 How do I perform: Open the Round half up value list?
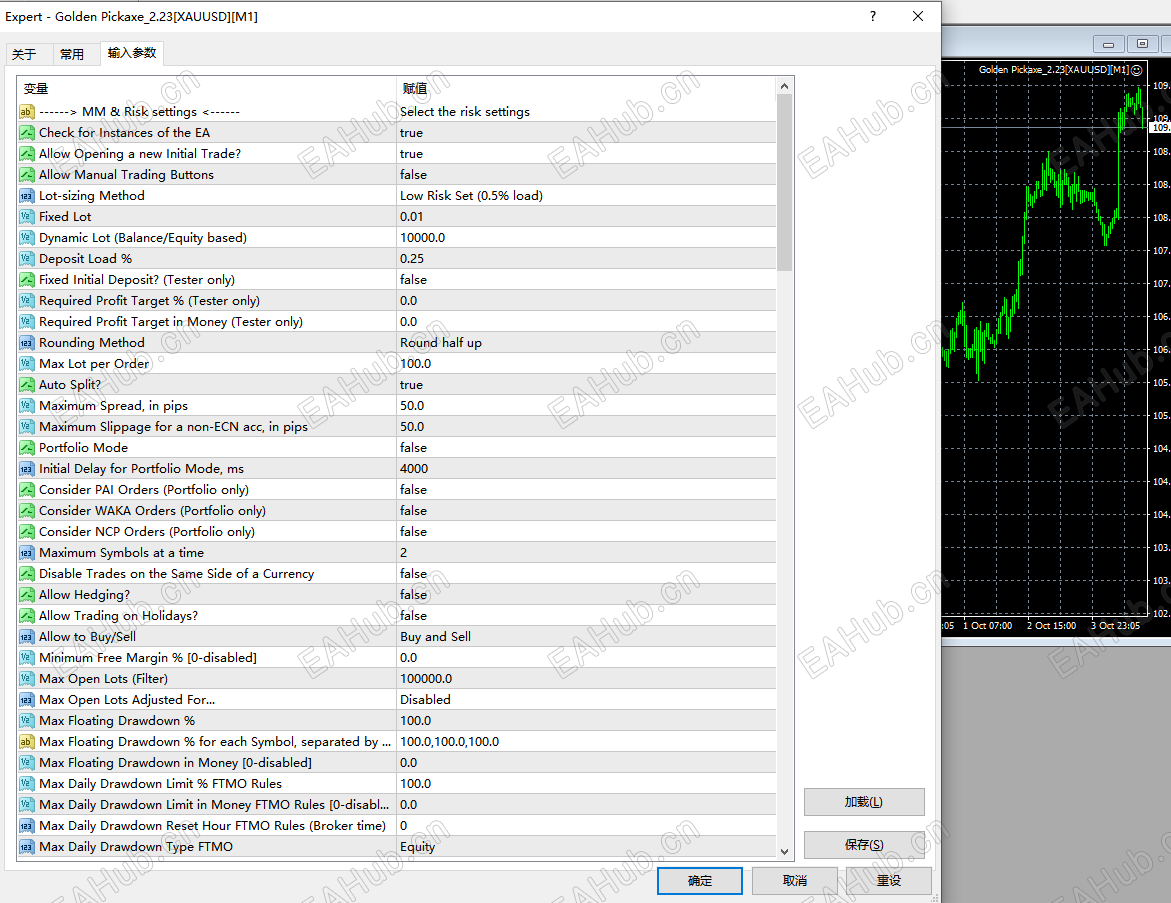[586, 343]
